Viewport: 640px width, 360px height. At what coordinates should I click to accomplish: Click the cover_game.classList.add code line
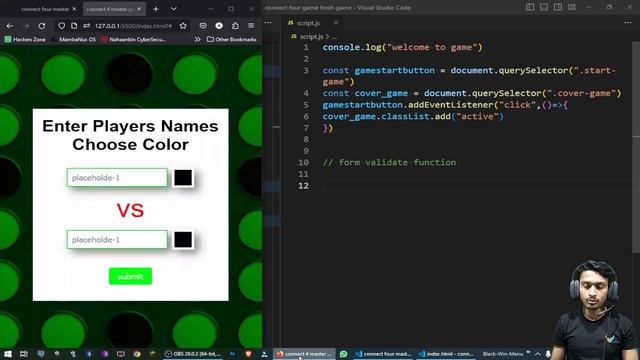(413, 116)
